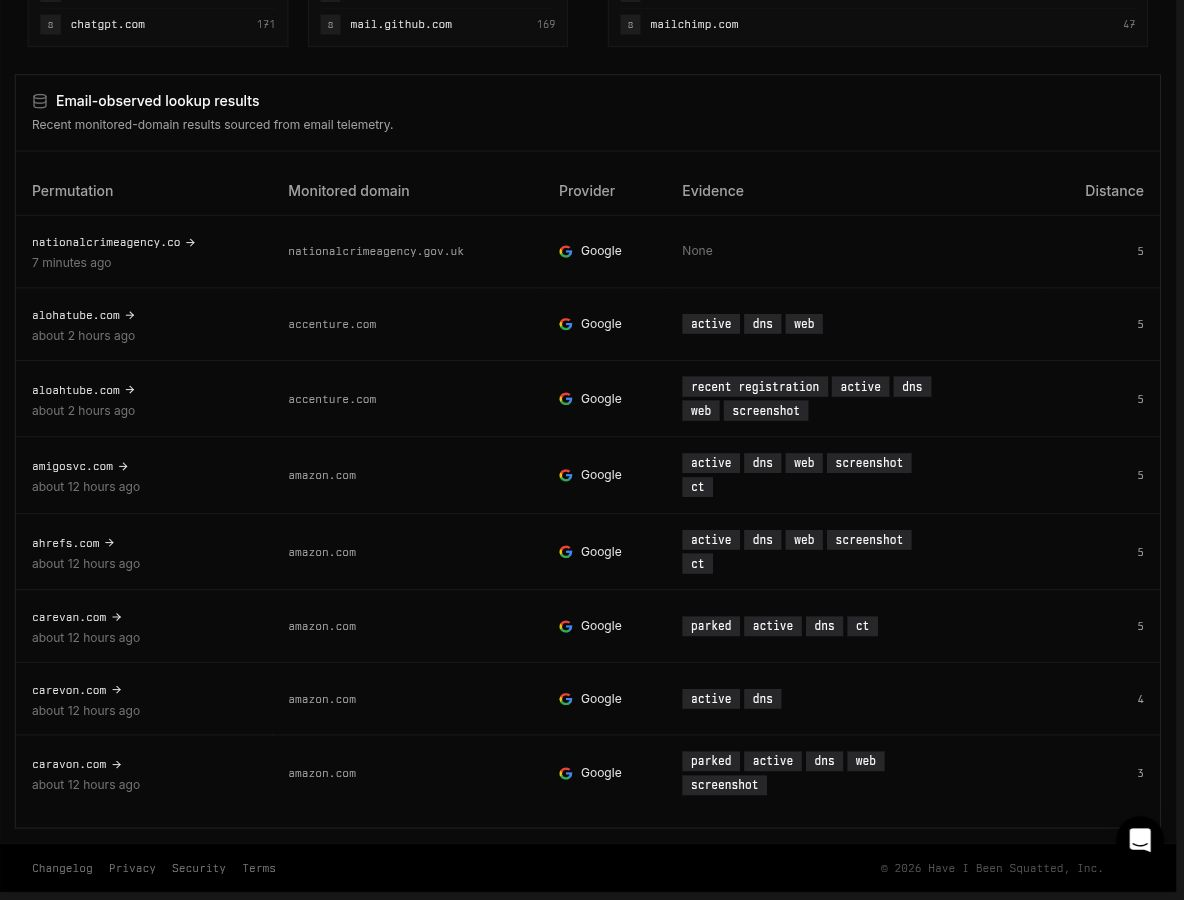Image resolution: width=1184 pixels, height=900 pixels.
Task: Click the database icon beside Email-observed lookup results
Action: [40, 101]
